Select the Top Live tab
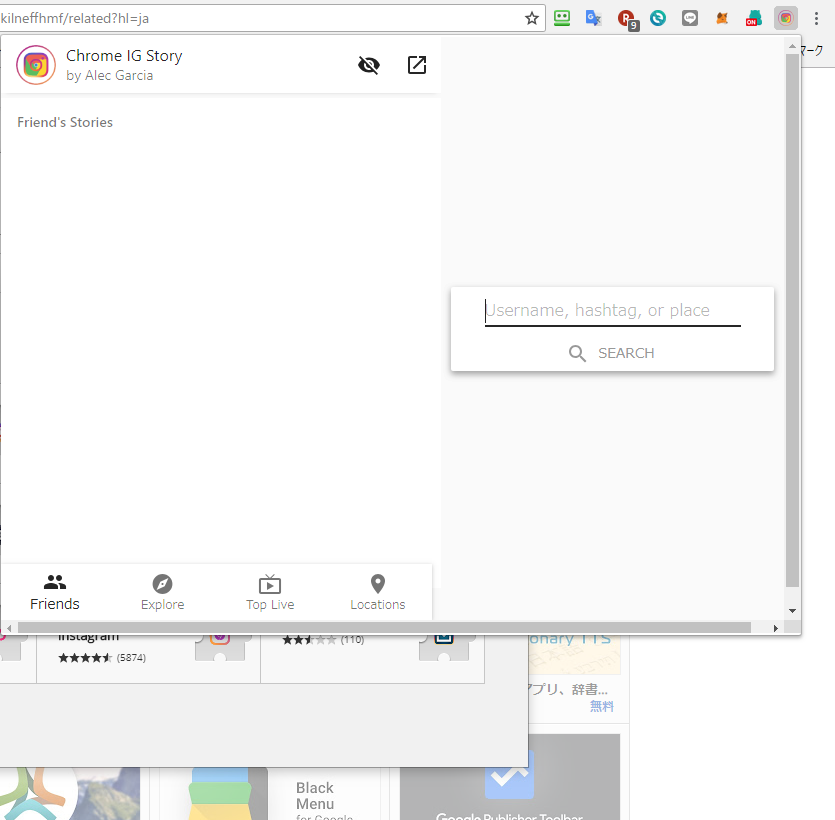The width and height of the screenshot is (835, 820). click(x=270, y=592)
